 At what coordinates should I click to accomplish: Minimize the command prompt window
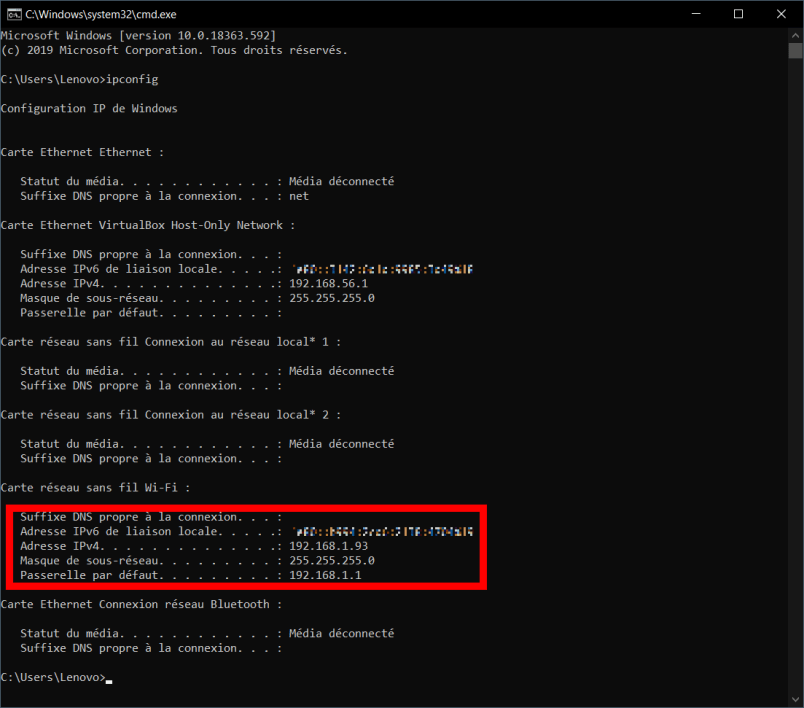(x=692, y=14)
